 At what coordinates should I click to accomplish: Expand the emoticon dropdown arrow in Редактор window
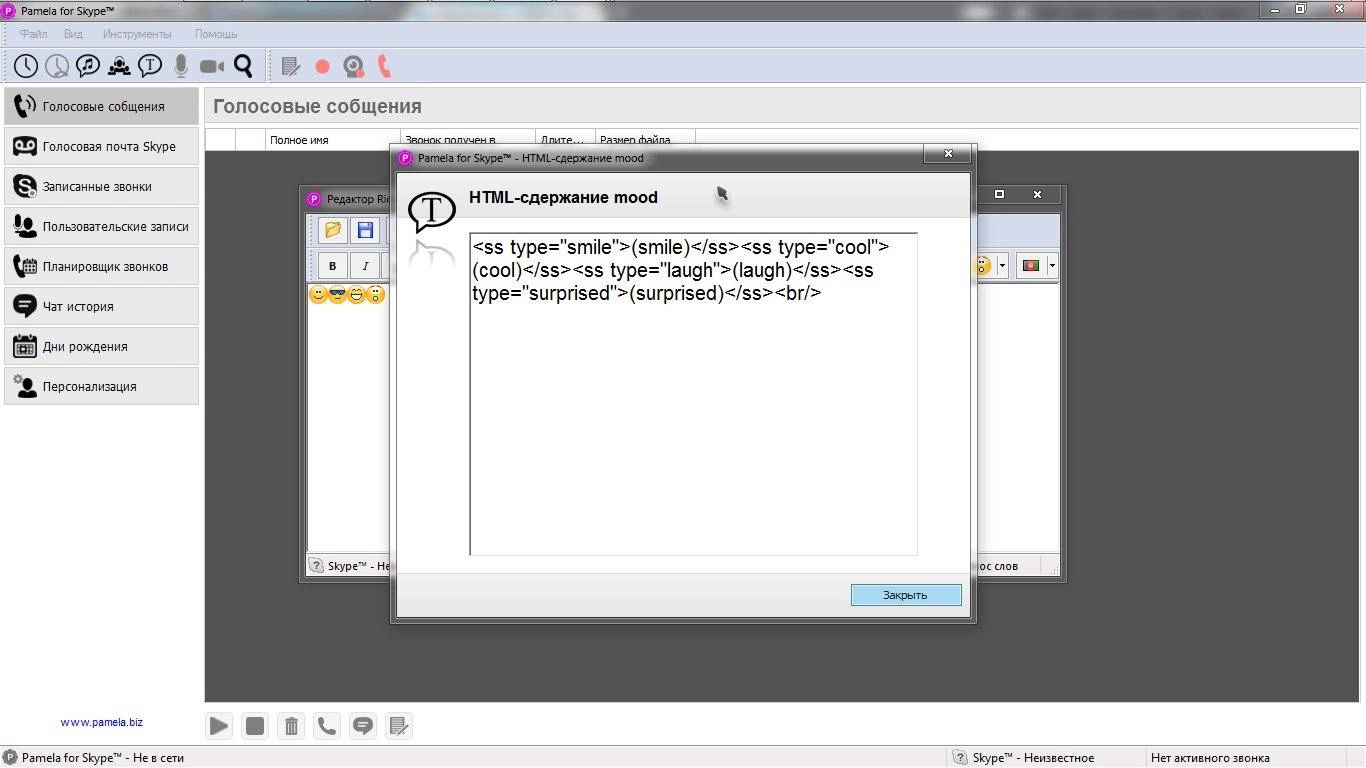[x=1002, y=266]
